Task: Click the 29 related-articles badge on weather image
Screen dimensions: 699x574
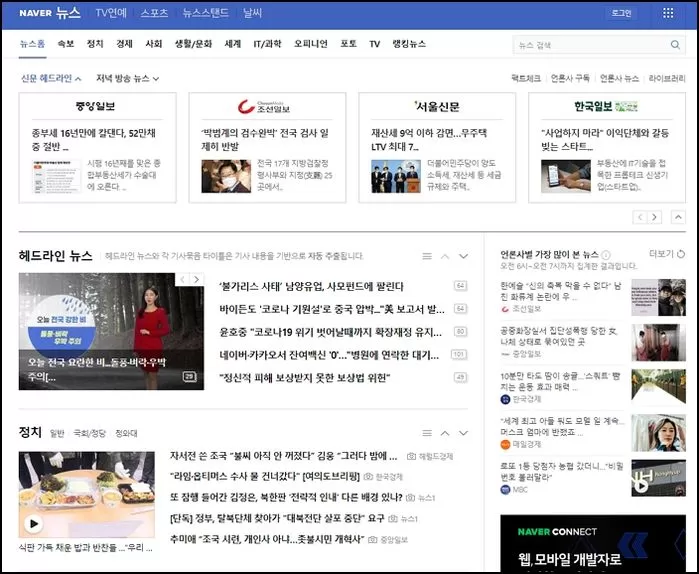Action: pos(189,377)
